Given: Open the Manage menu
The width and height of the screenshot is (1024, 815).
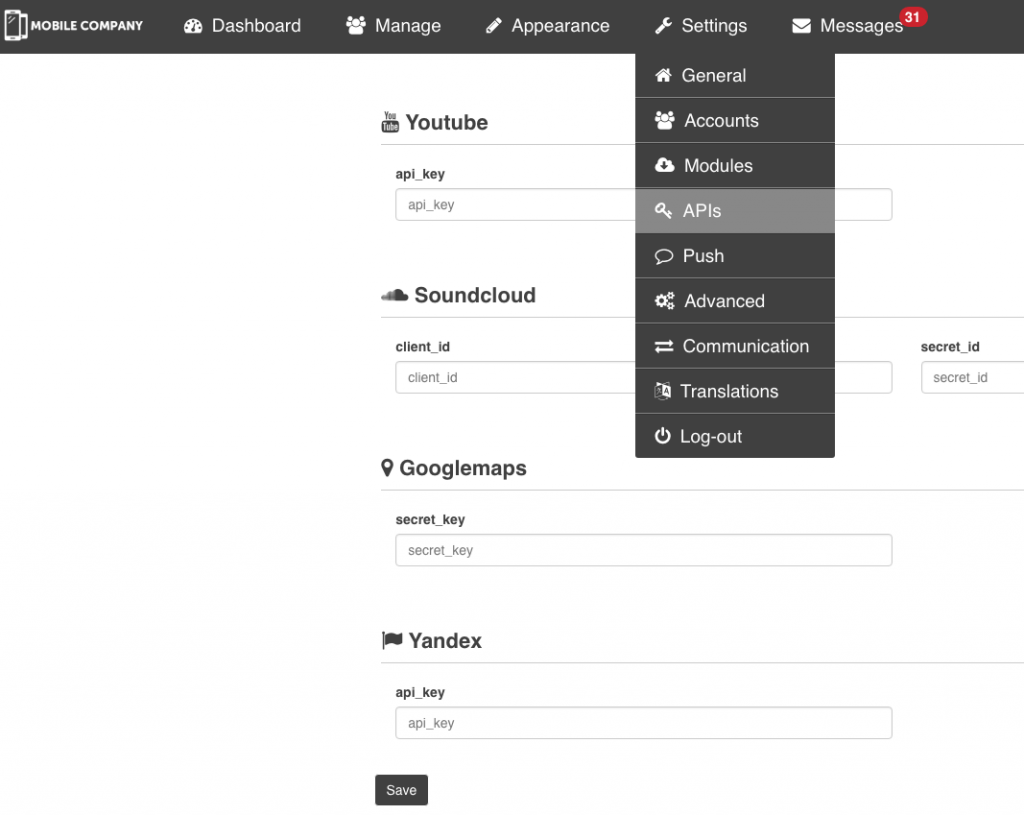Looking at the screenshot, I should coord(393,26).
